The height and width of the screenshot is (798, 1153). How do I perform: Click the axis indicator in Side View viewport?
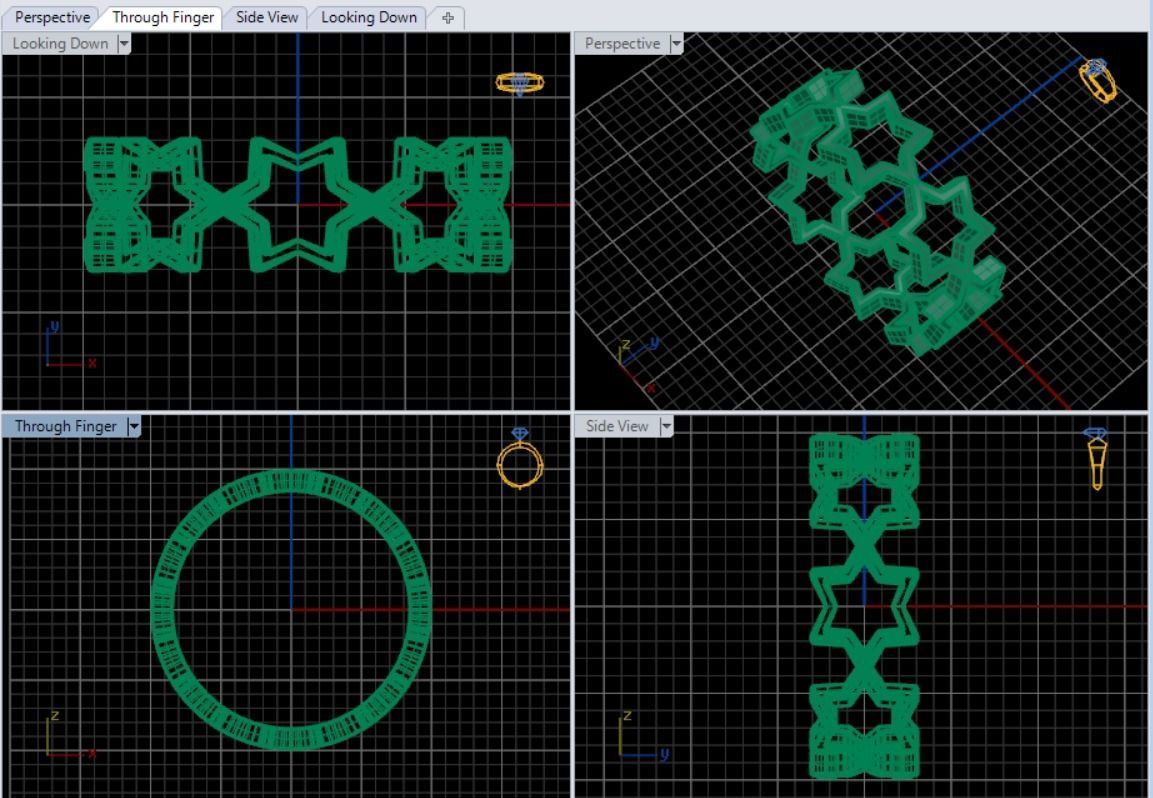[x=643, y=735]
